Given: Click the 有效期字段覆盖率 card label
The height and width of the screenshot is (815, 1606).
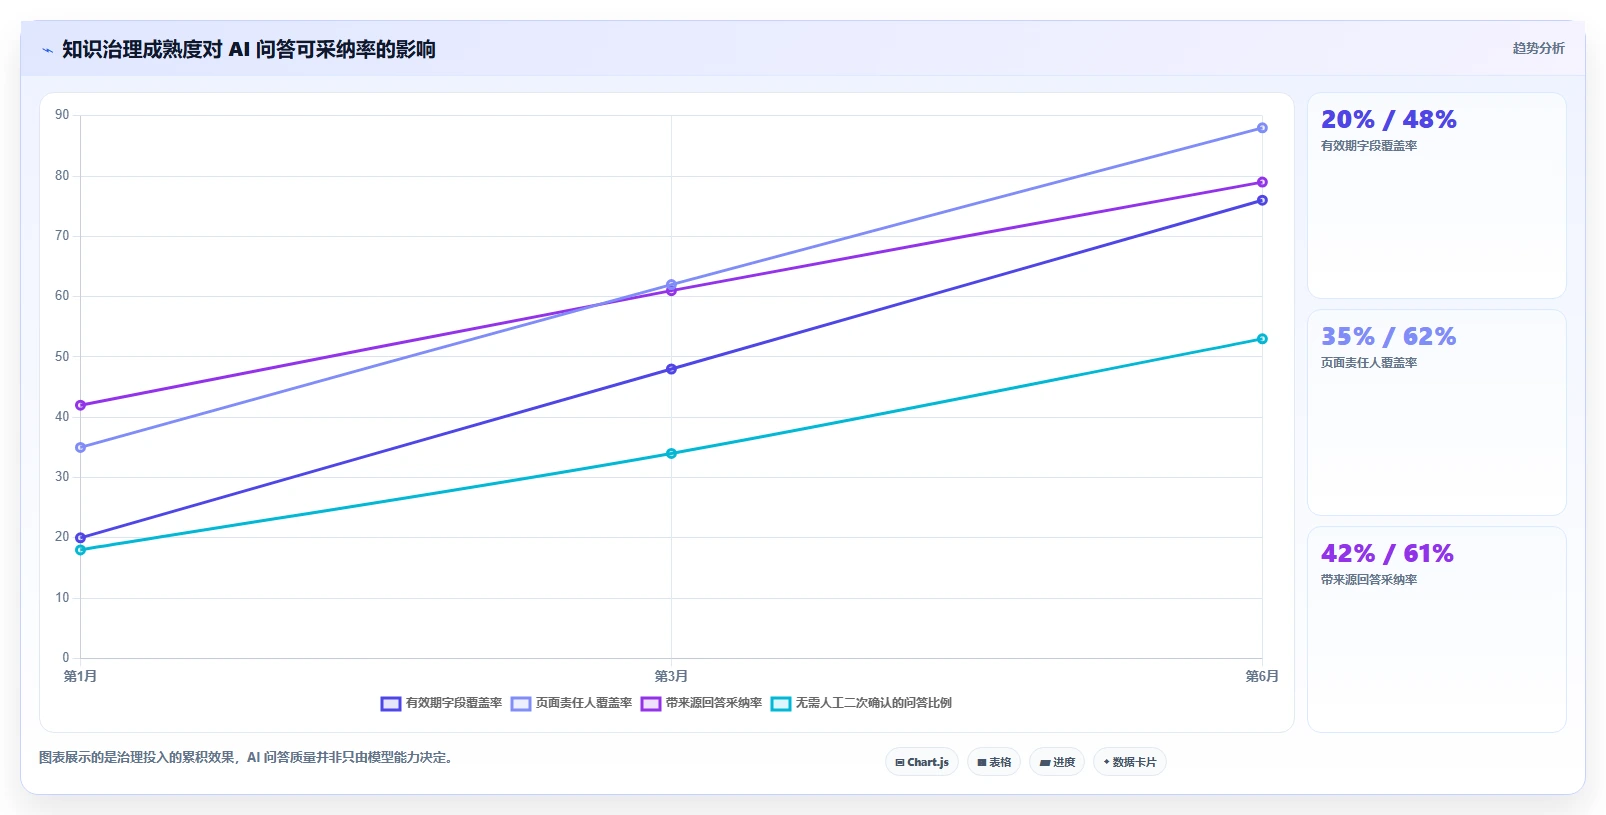Looking at the screenshot, I should tap(1369, 146).
